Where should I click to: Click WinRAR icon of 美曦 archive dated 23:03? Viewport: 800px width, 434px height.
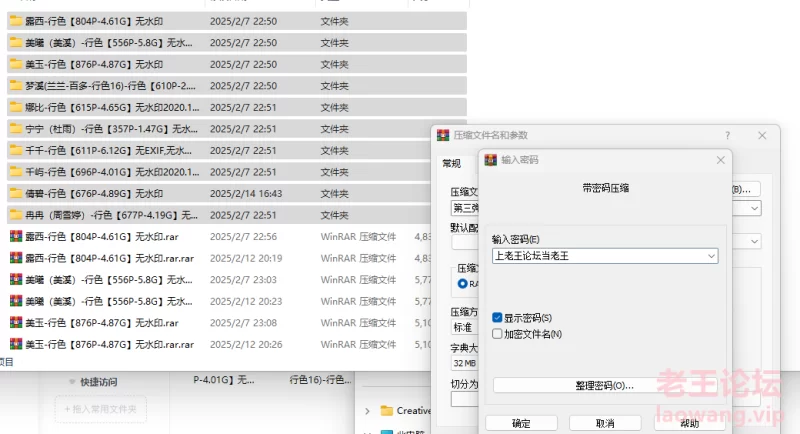(x=16, y=279)
